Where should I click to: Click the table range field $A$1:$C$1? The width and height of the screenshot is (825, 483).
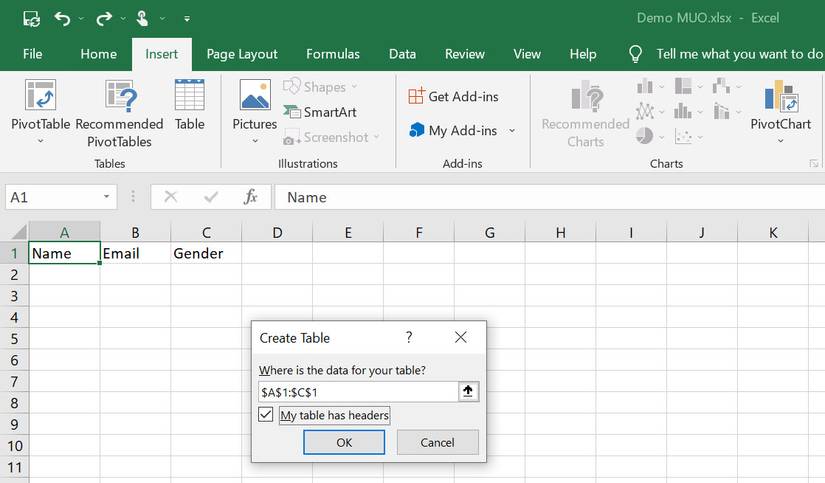[x=358, y=392]
